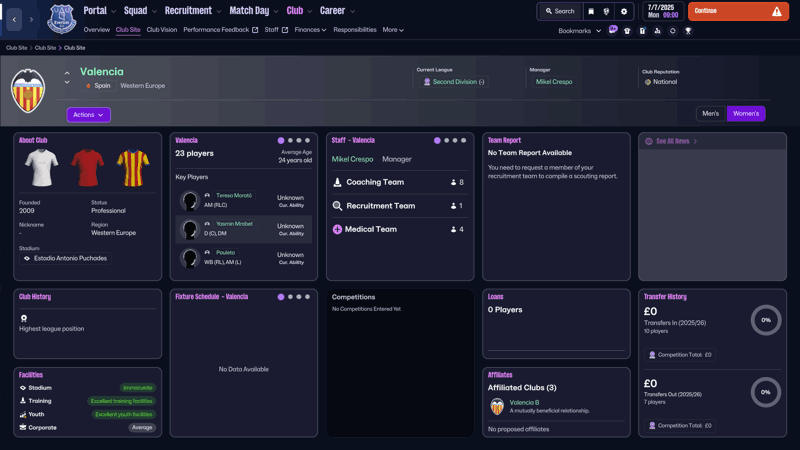Click the Second Division league icon
800x450 pixels.
tap(427, 82)
